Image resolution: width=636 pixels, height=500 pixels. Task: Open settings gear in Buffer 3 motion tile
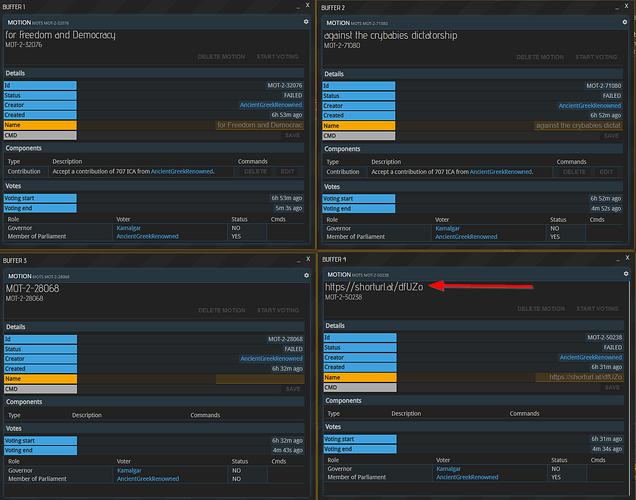click(306, 275)
